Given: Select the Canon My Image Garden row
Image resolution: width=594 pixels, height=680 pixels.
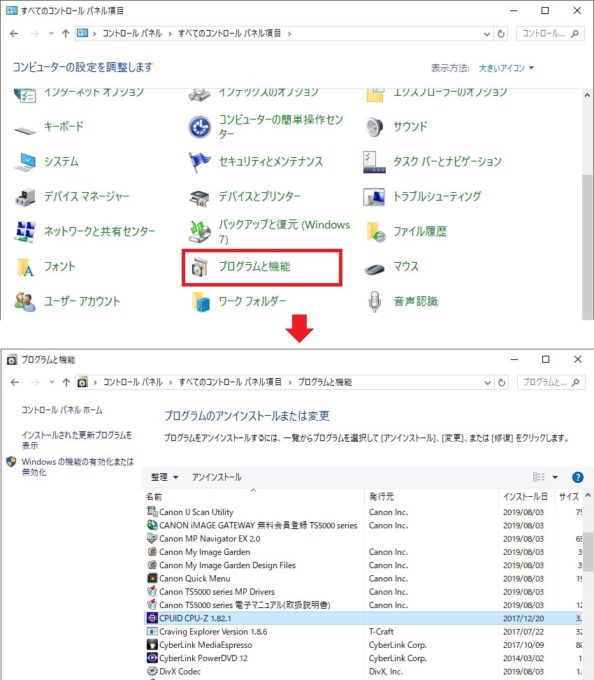Looking at the screenshot, I should pos(362,552).
